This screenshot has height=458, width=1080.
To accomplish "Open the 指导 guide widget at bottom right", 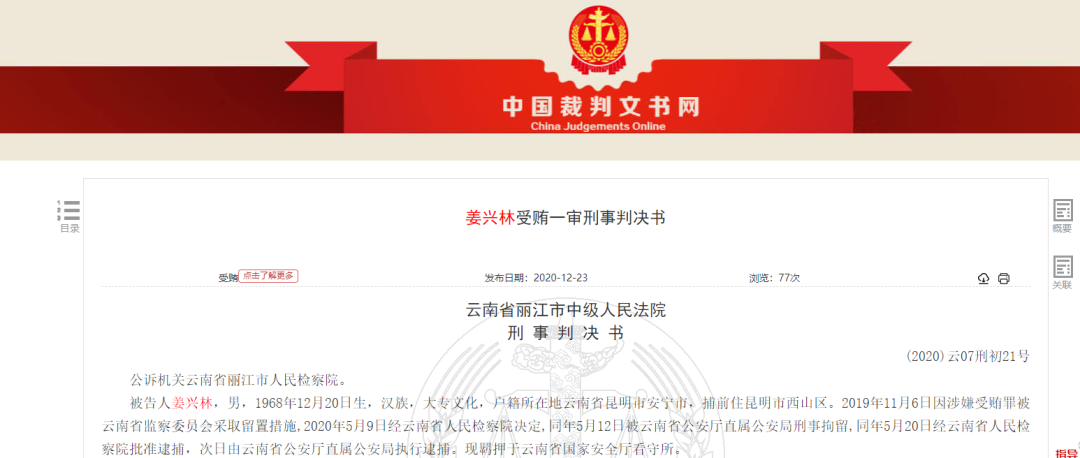I will tap(1066, 452).
